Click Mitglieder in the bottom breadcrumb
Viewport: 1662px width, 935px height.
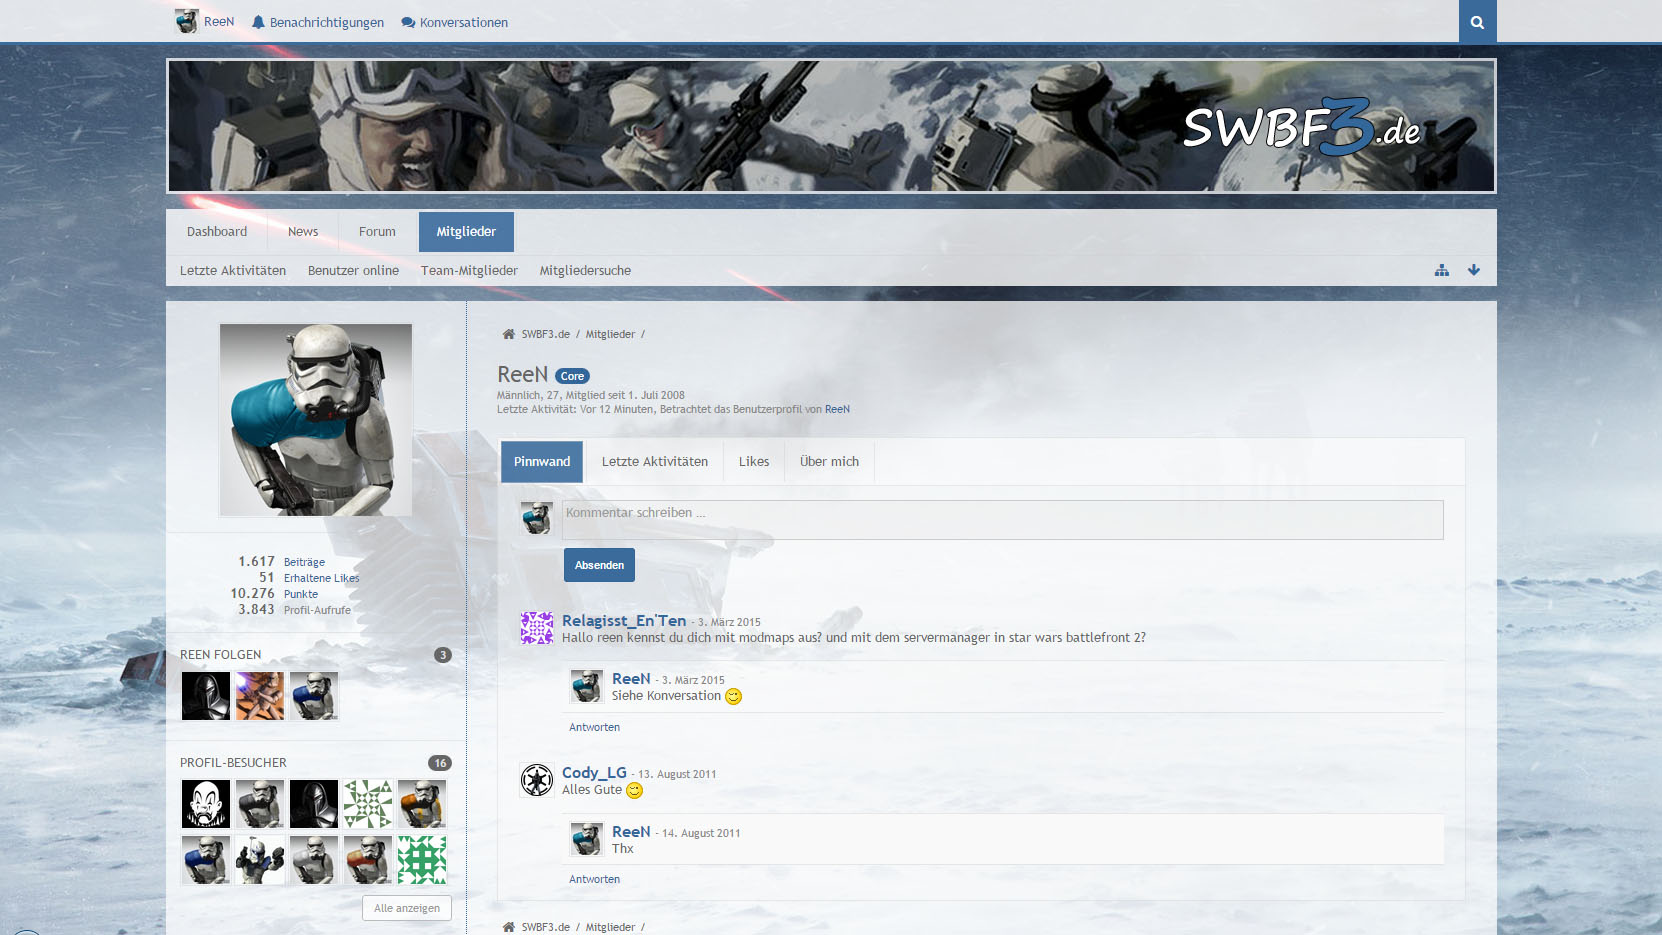coord(610,927)
